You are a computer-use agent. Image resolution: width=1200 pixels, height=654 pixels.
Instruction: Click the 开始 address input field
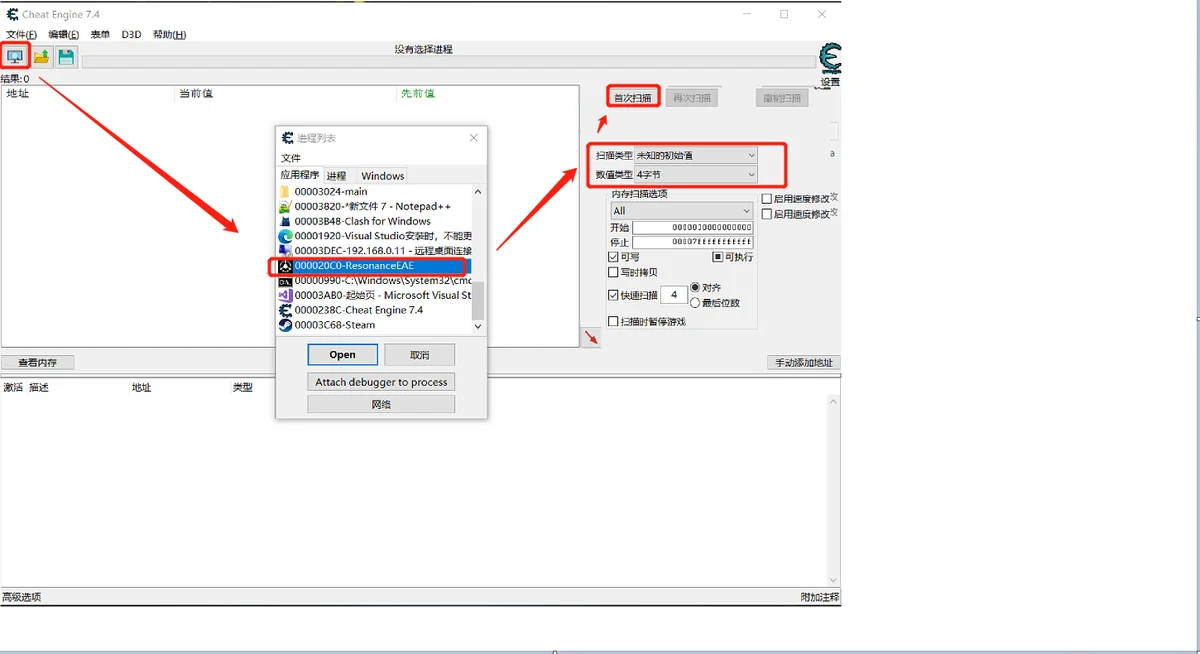click(x=692, y=228)
